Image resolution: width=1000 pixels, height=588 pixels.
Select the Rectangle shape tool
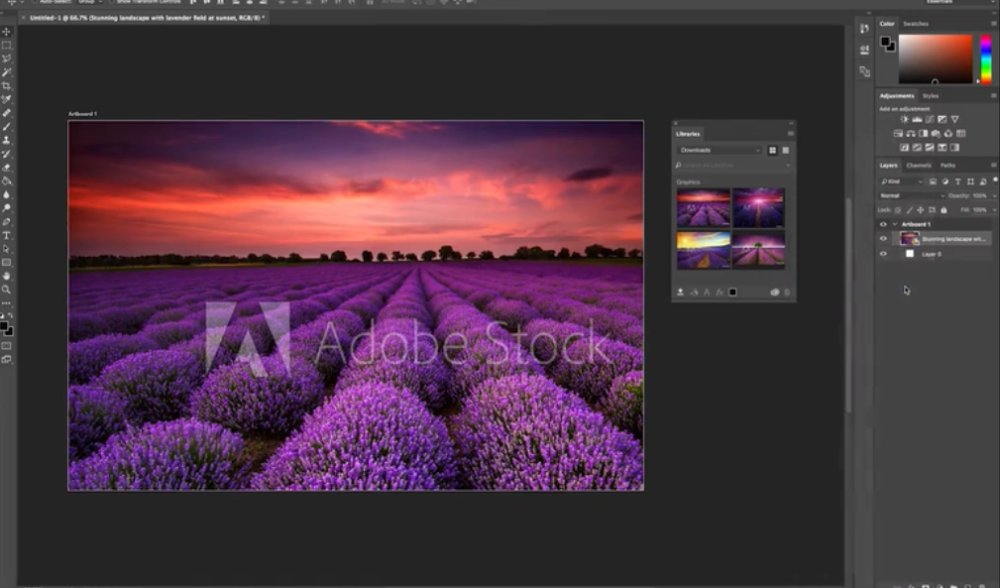point(6,262)
